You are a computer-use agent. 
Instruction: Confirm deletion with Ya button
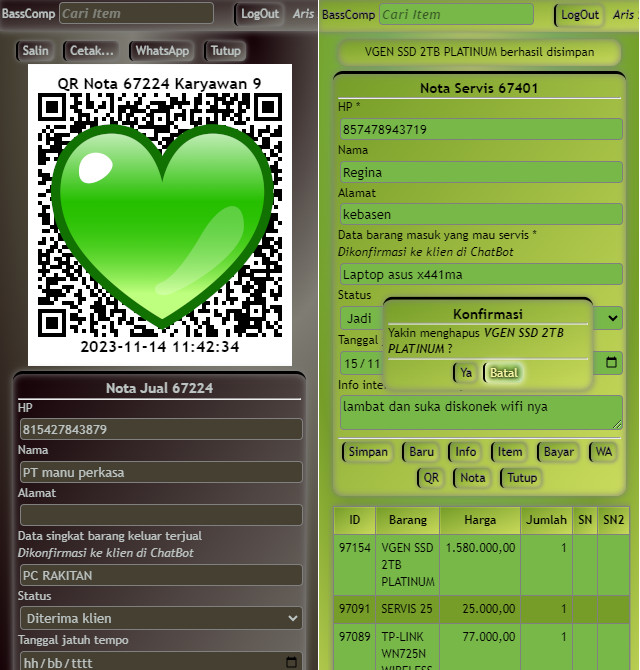(x=466, y=373)
